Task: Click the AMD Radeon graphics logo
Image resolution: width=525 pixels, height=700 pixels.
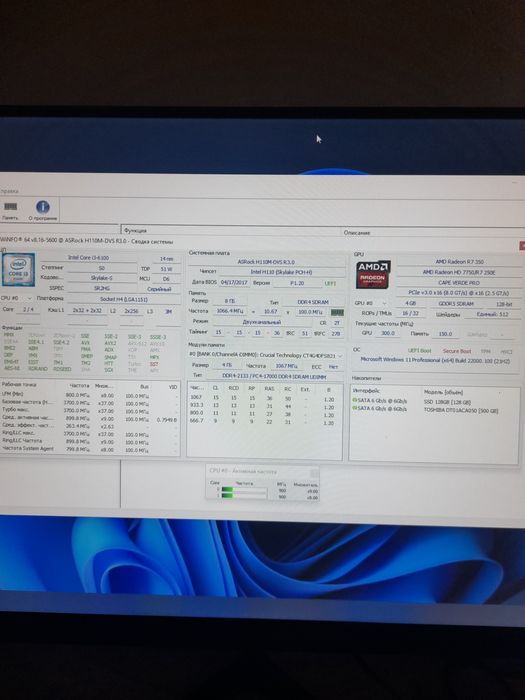Action: click(373, 274)
